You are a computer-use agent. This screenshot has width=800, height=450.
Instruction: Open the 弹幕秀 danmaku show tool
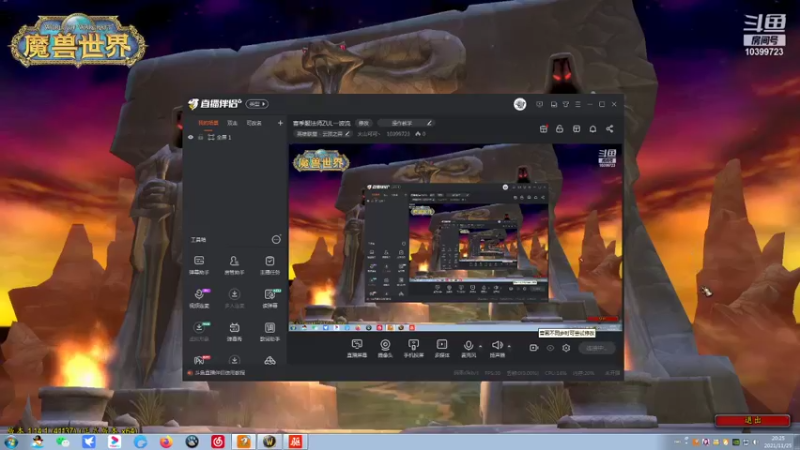point(234,332)
